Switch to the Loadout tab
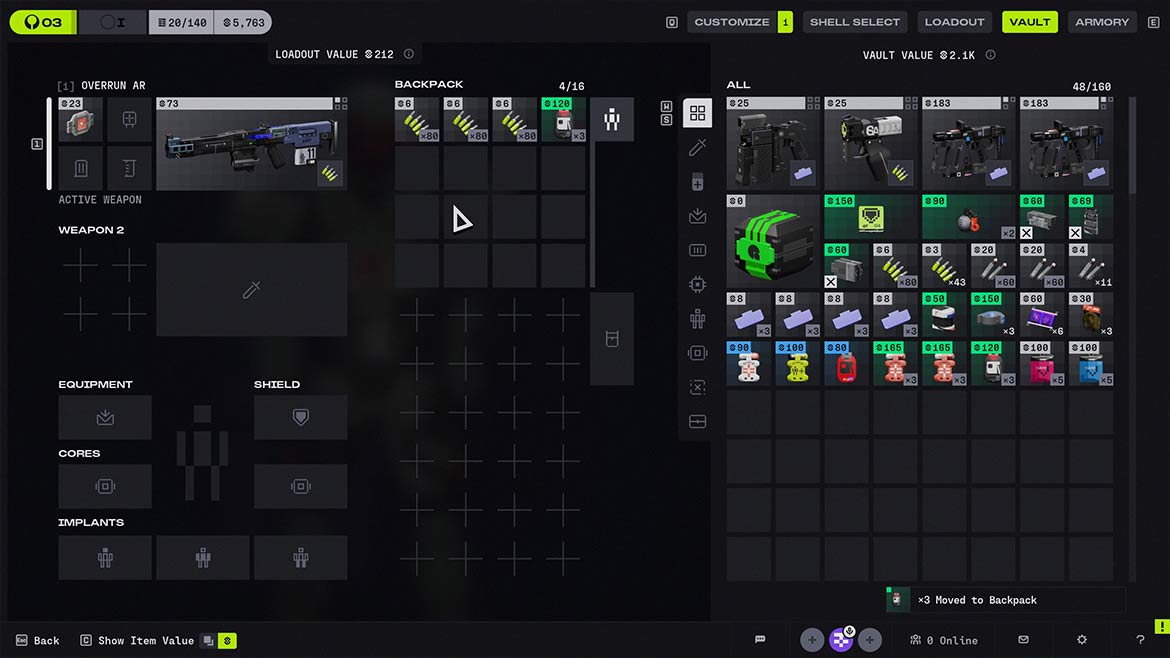The width and height of the screenshot is (1170, 658). (954, 22)
